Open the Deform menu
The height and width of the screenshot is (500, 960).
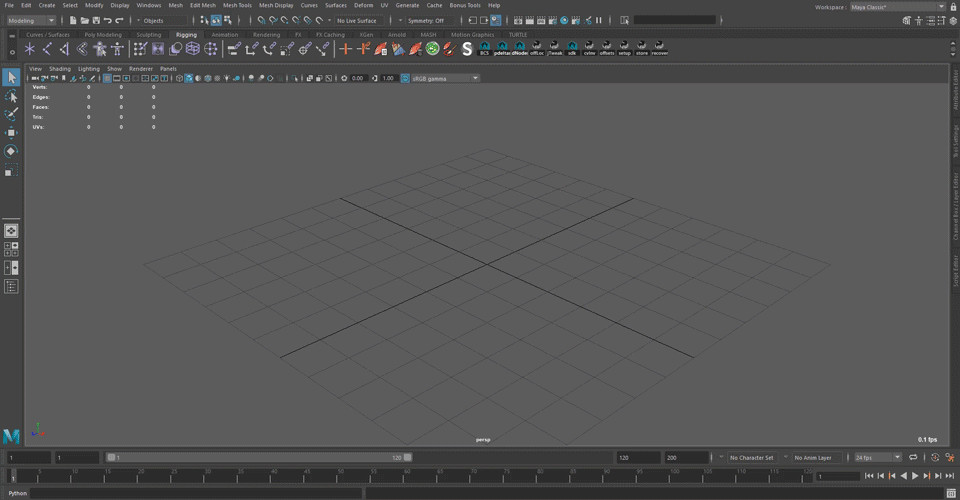click(364, 5)
